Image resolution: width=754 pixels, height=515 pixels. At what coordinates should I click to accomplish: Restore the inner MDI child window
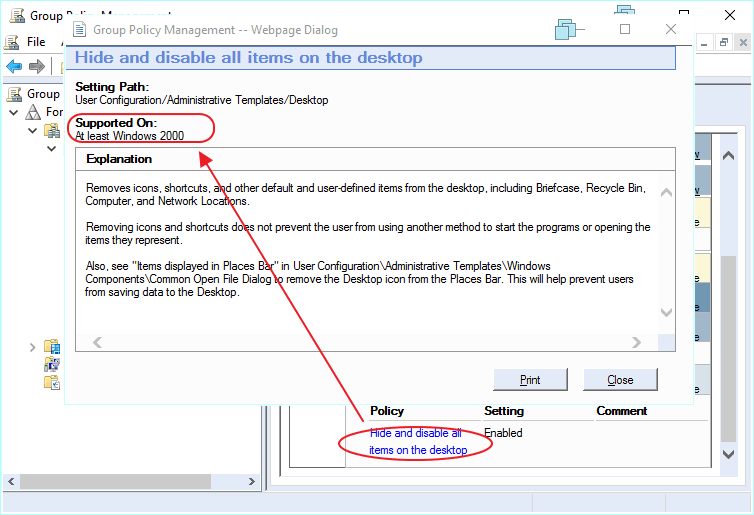click(x=724, y=43)
